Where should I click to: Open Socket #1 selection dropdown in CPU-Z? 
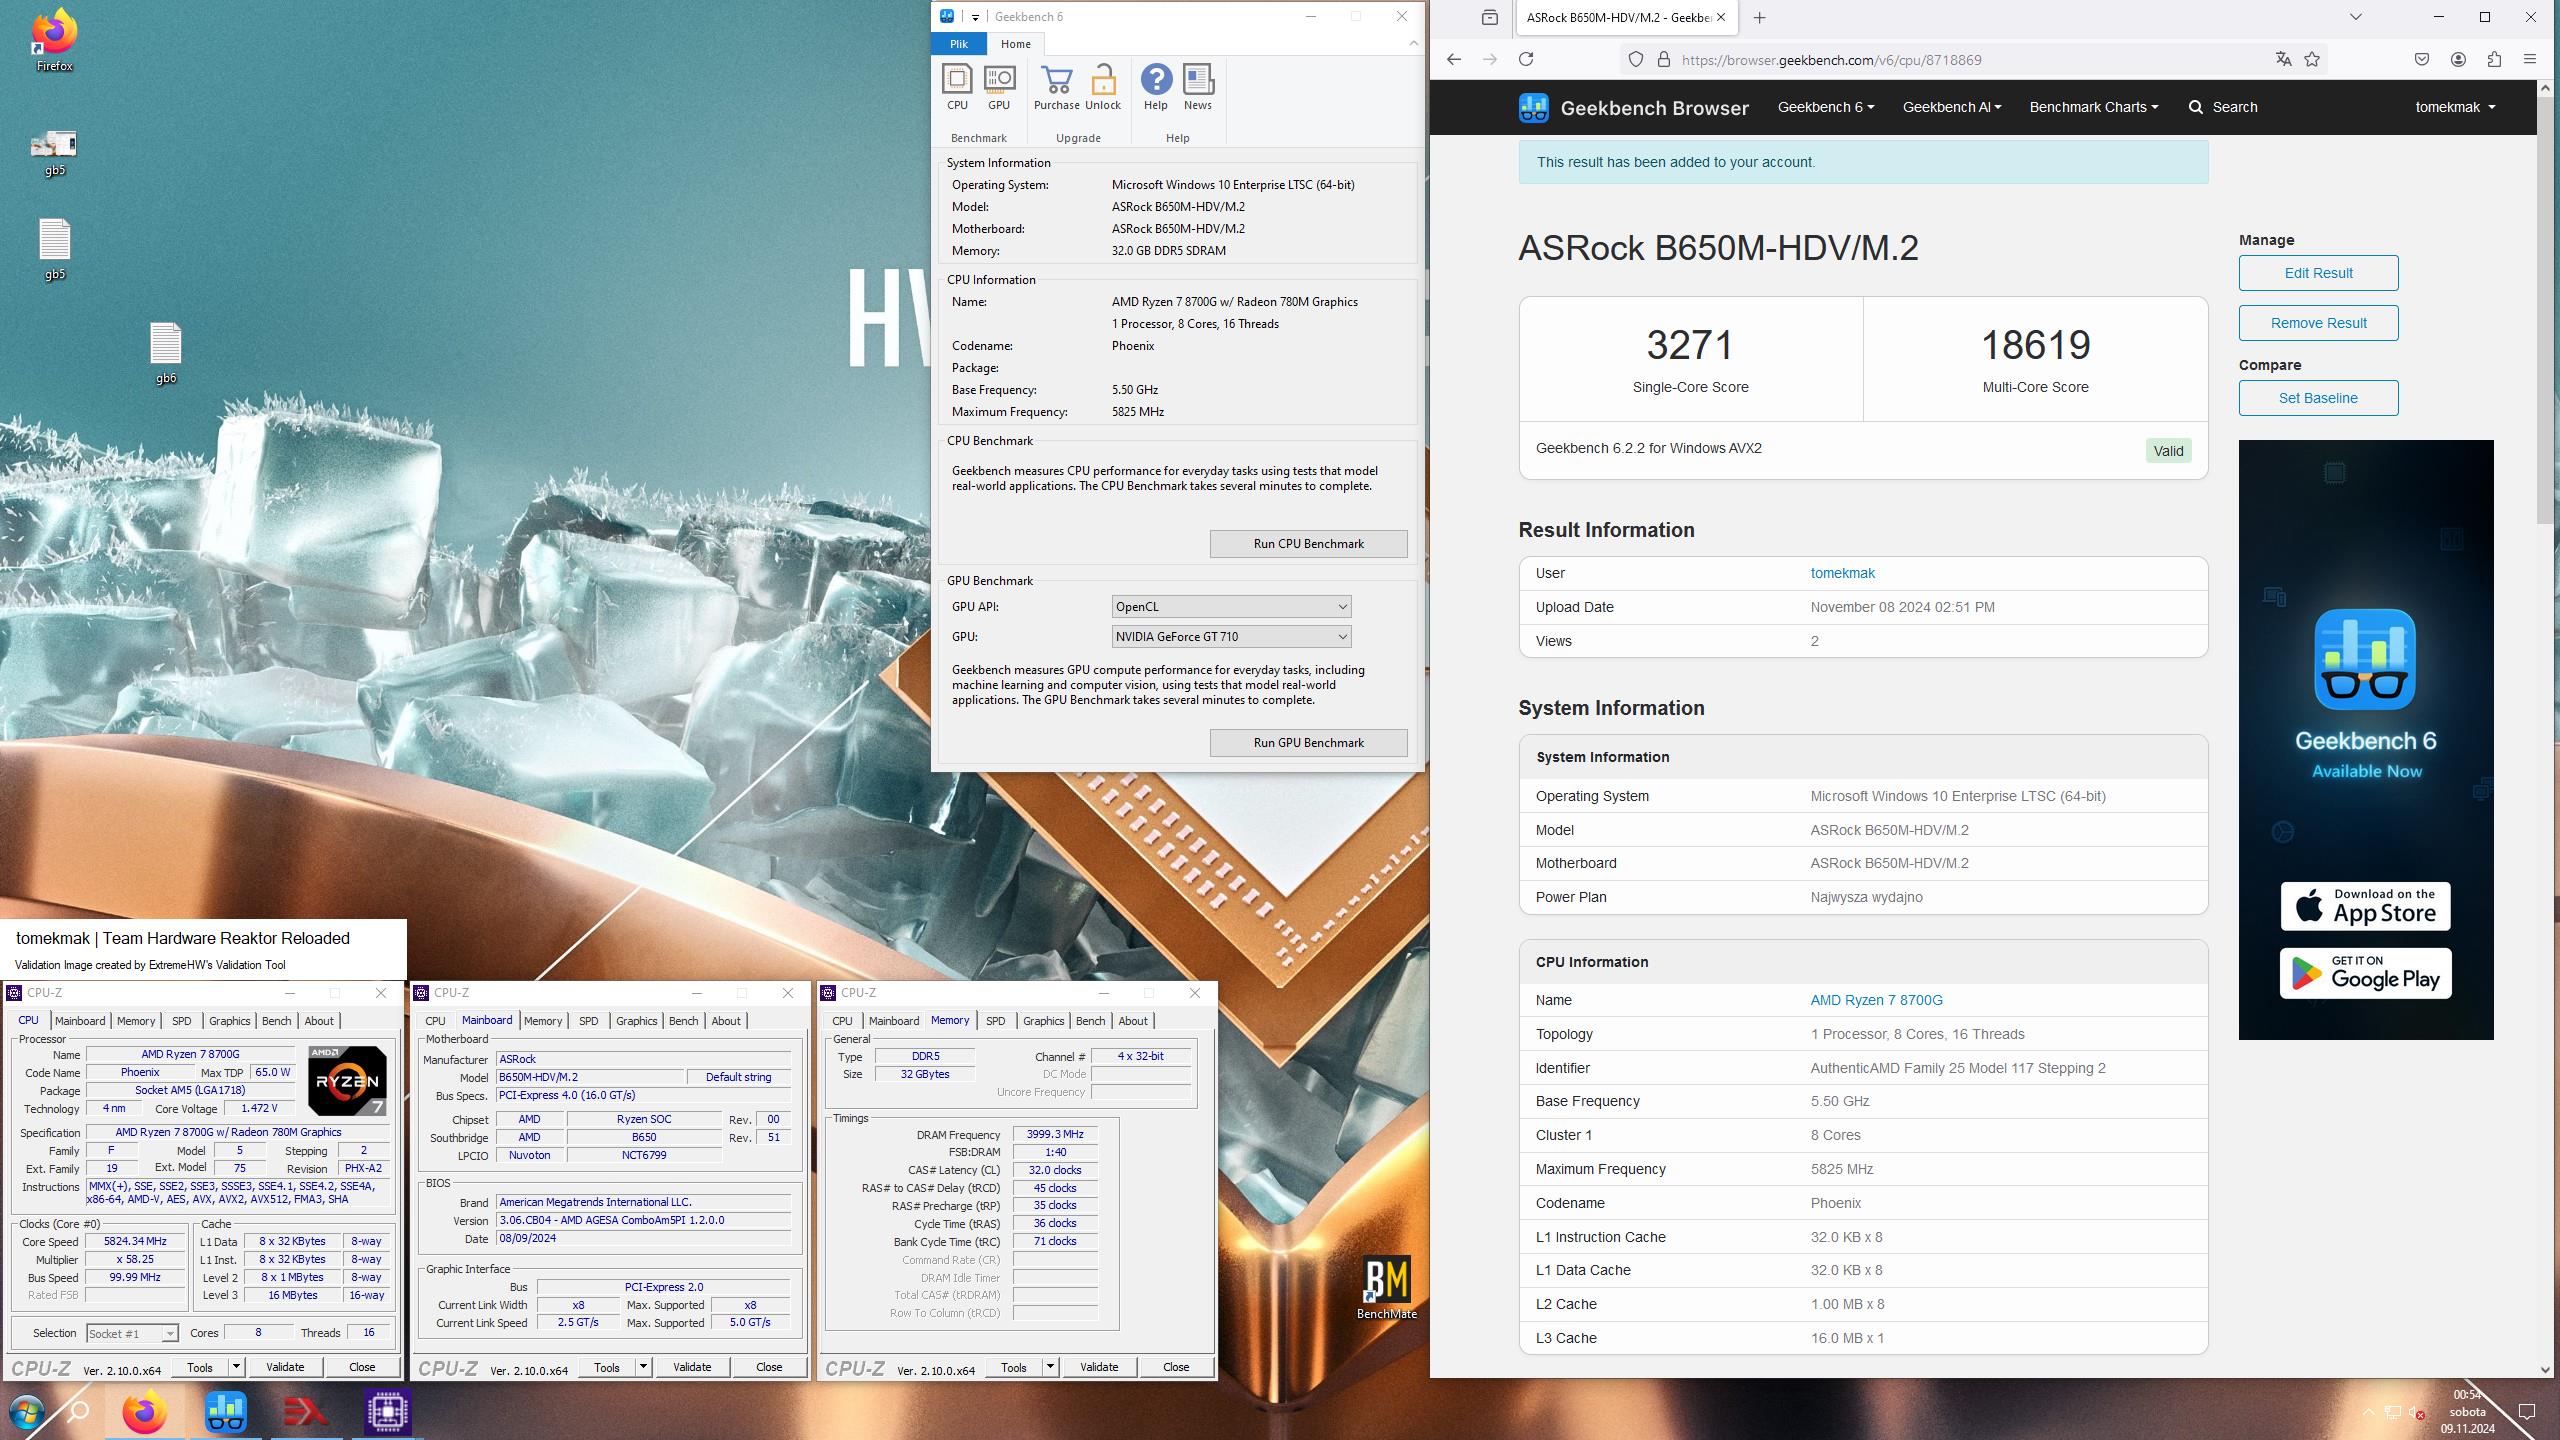[131, 1333]
